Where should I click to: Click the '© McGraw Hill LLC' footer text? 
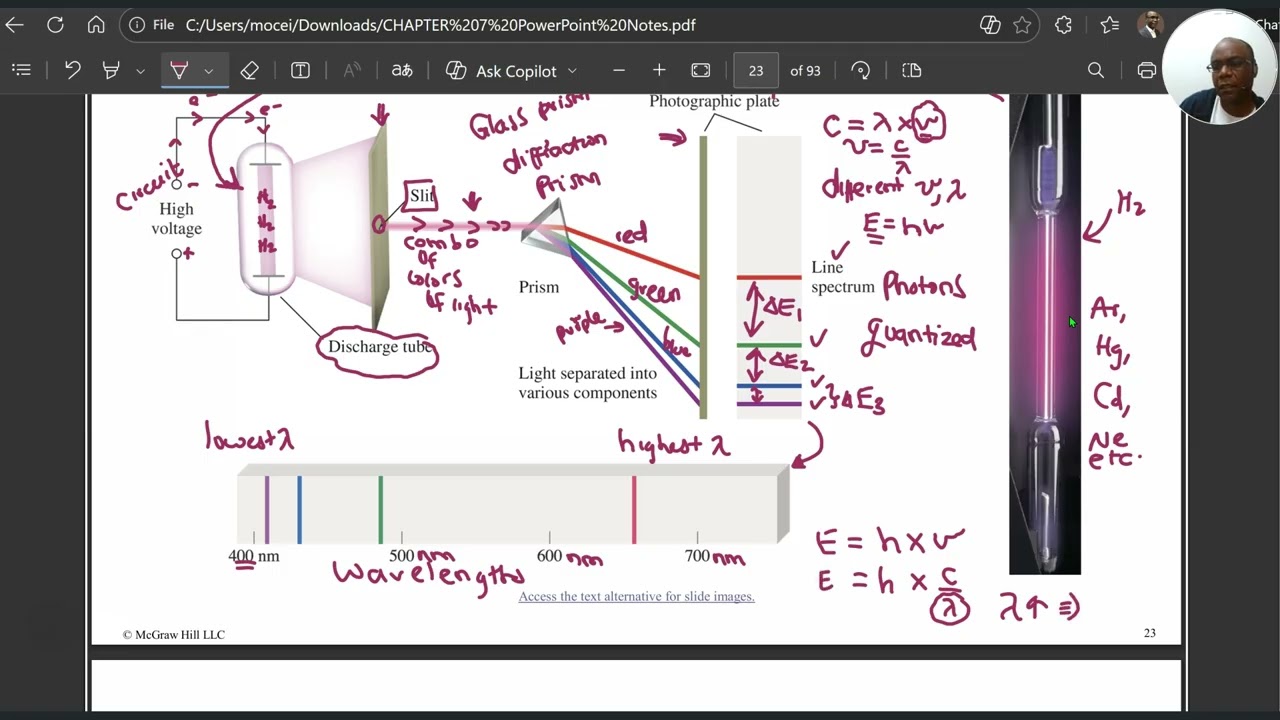click(174, 634)
